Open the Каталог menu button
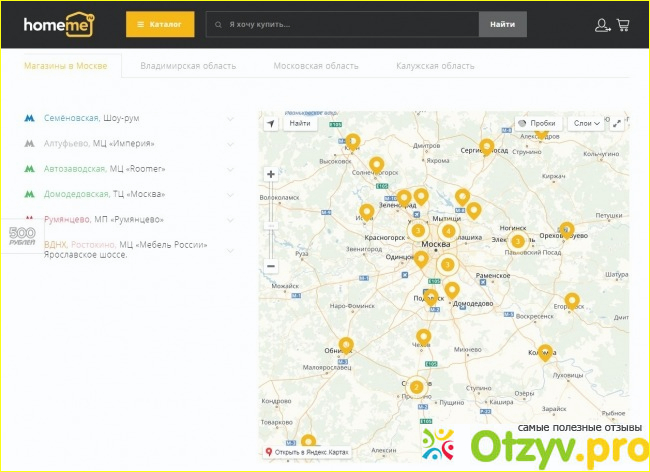The height and width of the screenshot is (472, 650). [160, 24]
